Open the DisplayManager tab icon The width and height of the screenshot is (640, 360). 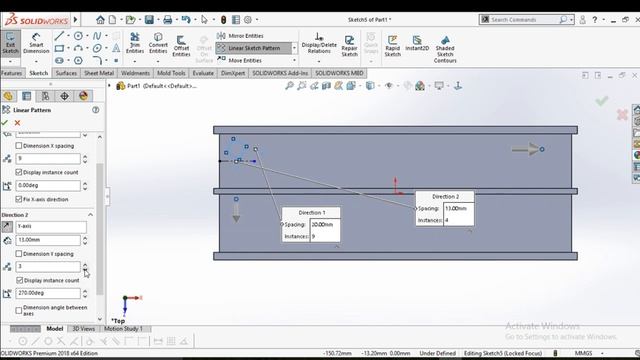point(83,96)
